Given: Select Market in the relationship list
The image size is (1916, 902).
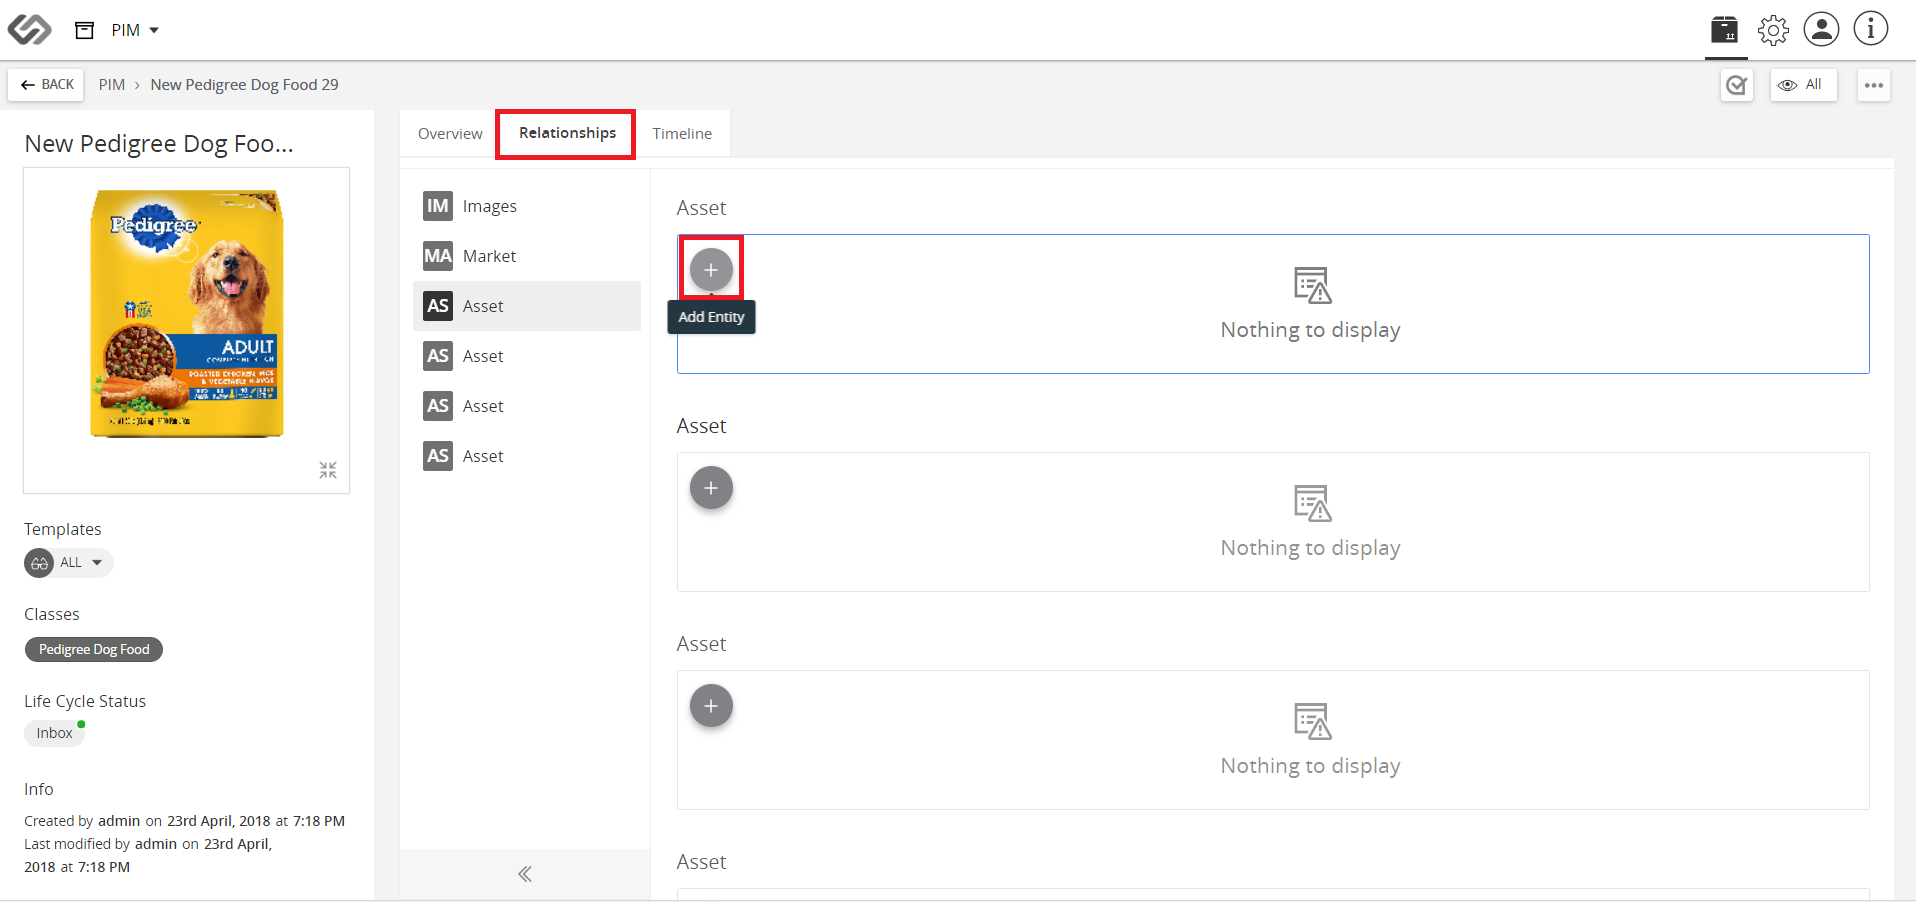Looking at the screenshot, I should [x=527, y=256].
